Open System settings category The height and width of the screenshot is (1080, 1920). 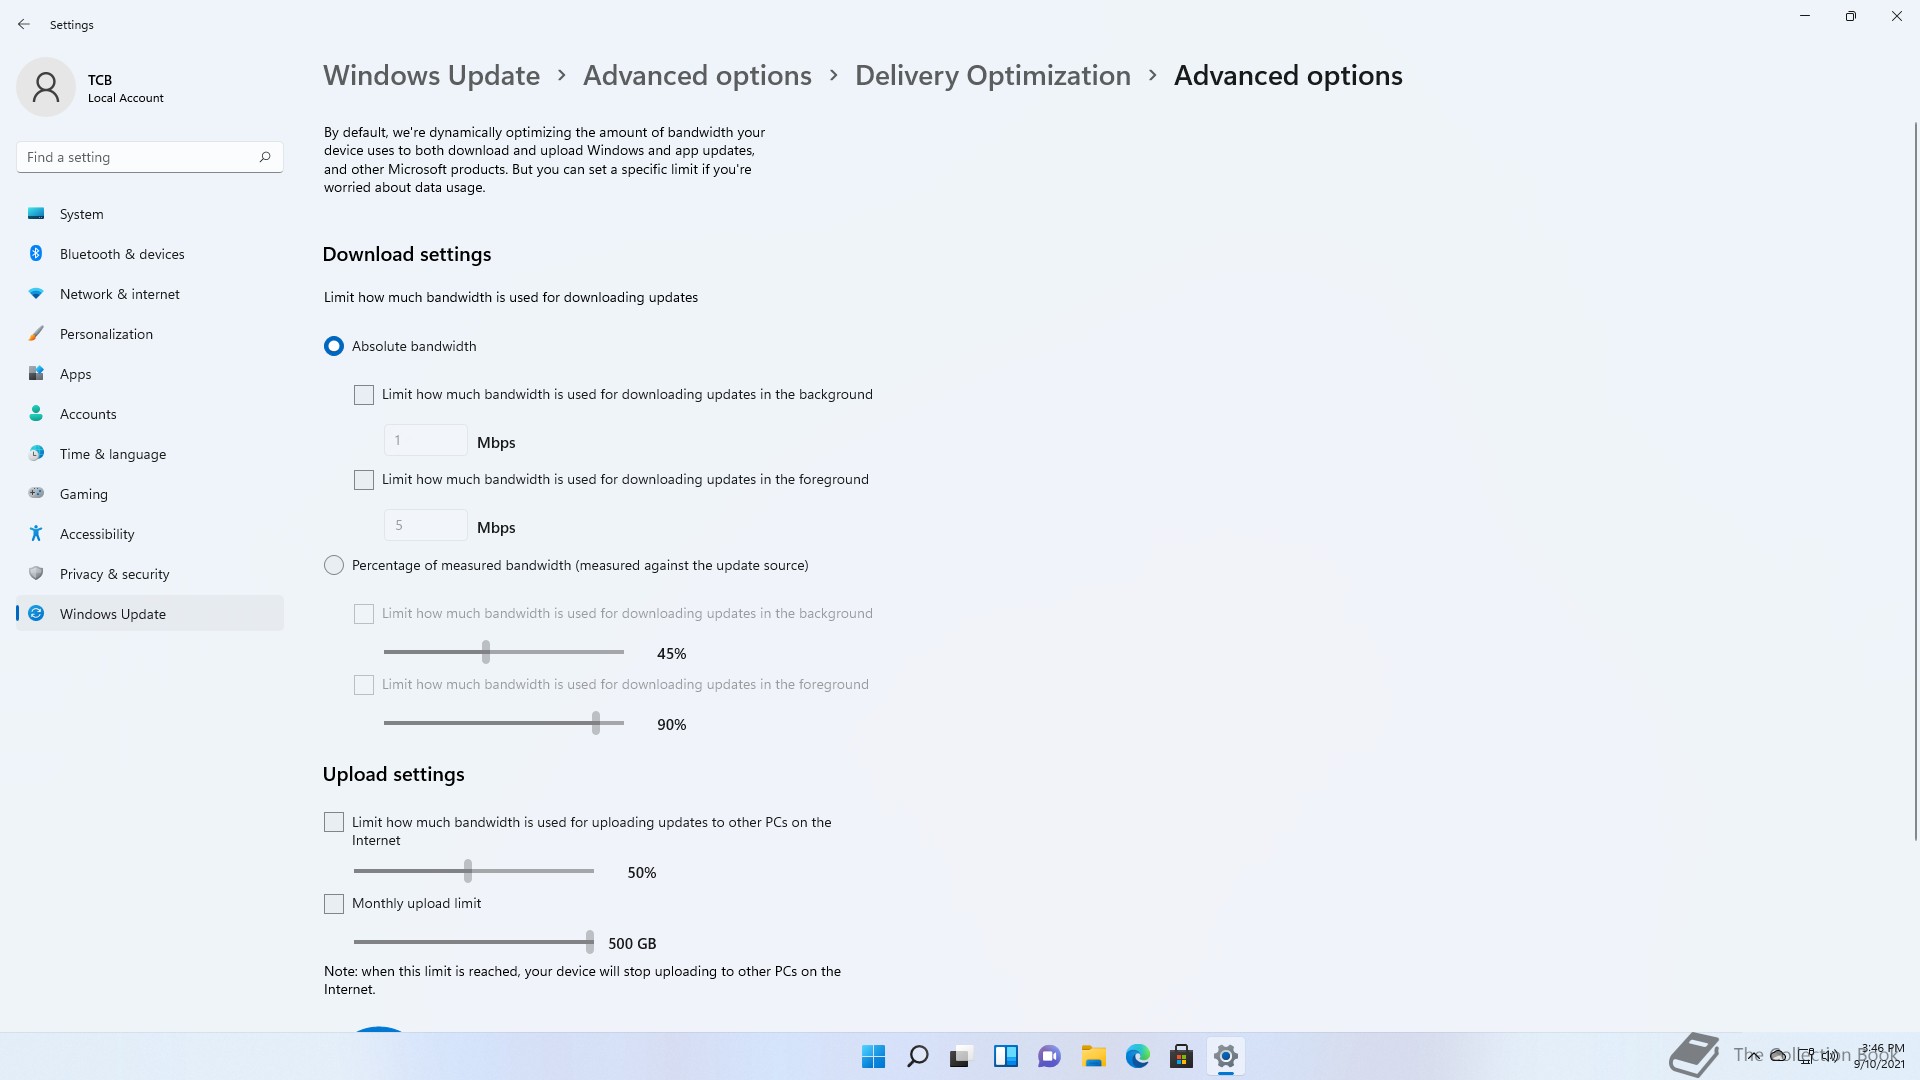tap(150, 214)
